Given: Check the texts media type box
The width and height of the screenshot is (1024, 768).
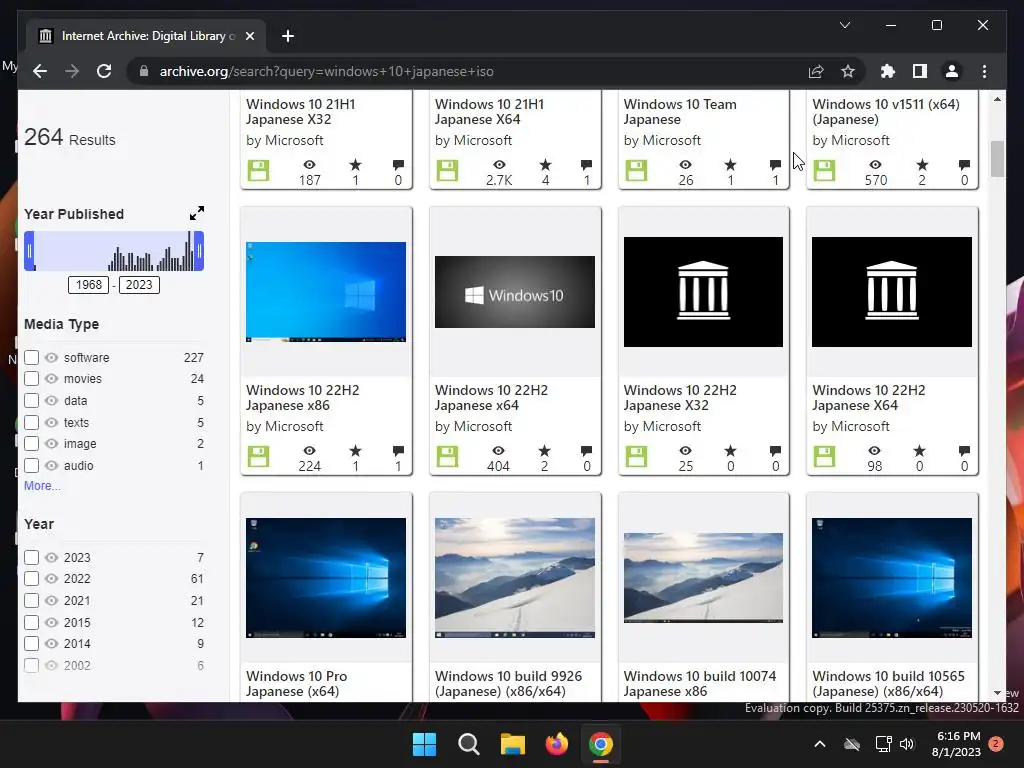Looking at the screenshot, I should click(31, 423).
